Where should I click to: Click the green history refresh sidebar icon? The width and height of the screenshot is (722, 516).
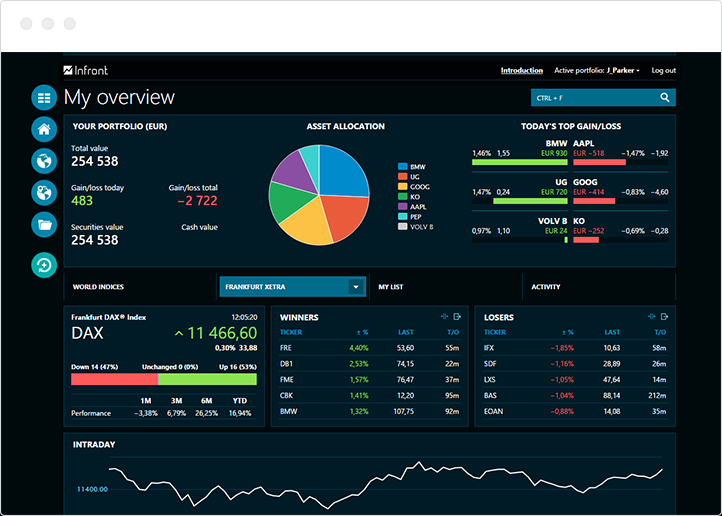click(44, 265)
